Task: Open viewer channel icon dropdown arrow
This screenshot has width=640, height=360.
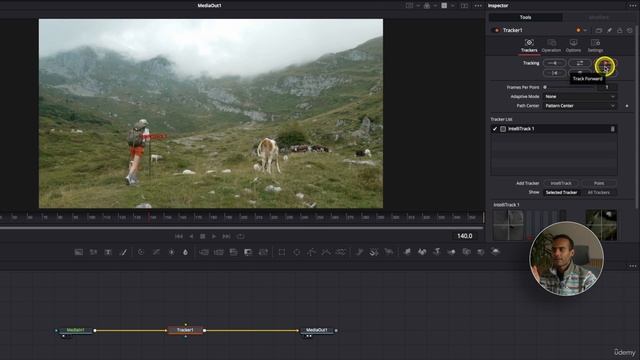Action: pyautogui.click(x=435, y=6)
